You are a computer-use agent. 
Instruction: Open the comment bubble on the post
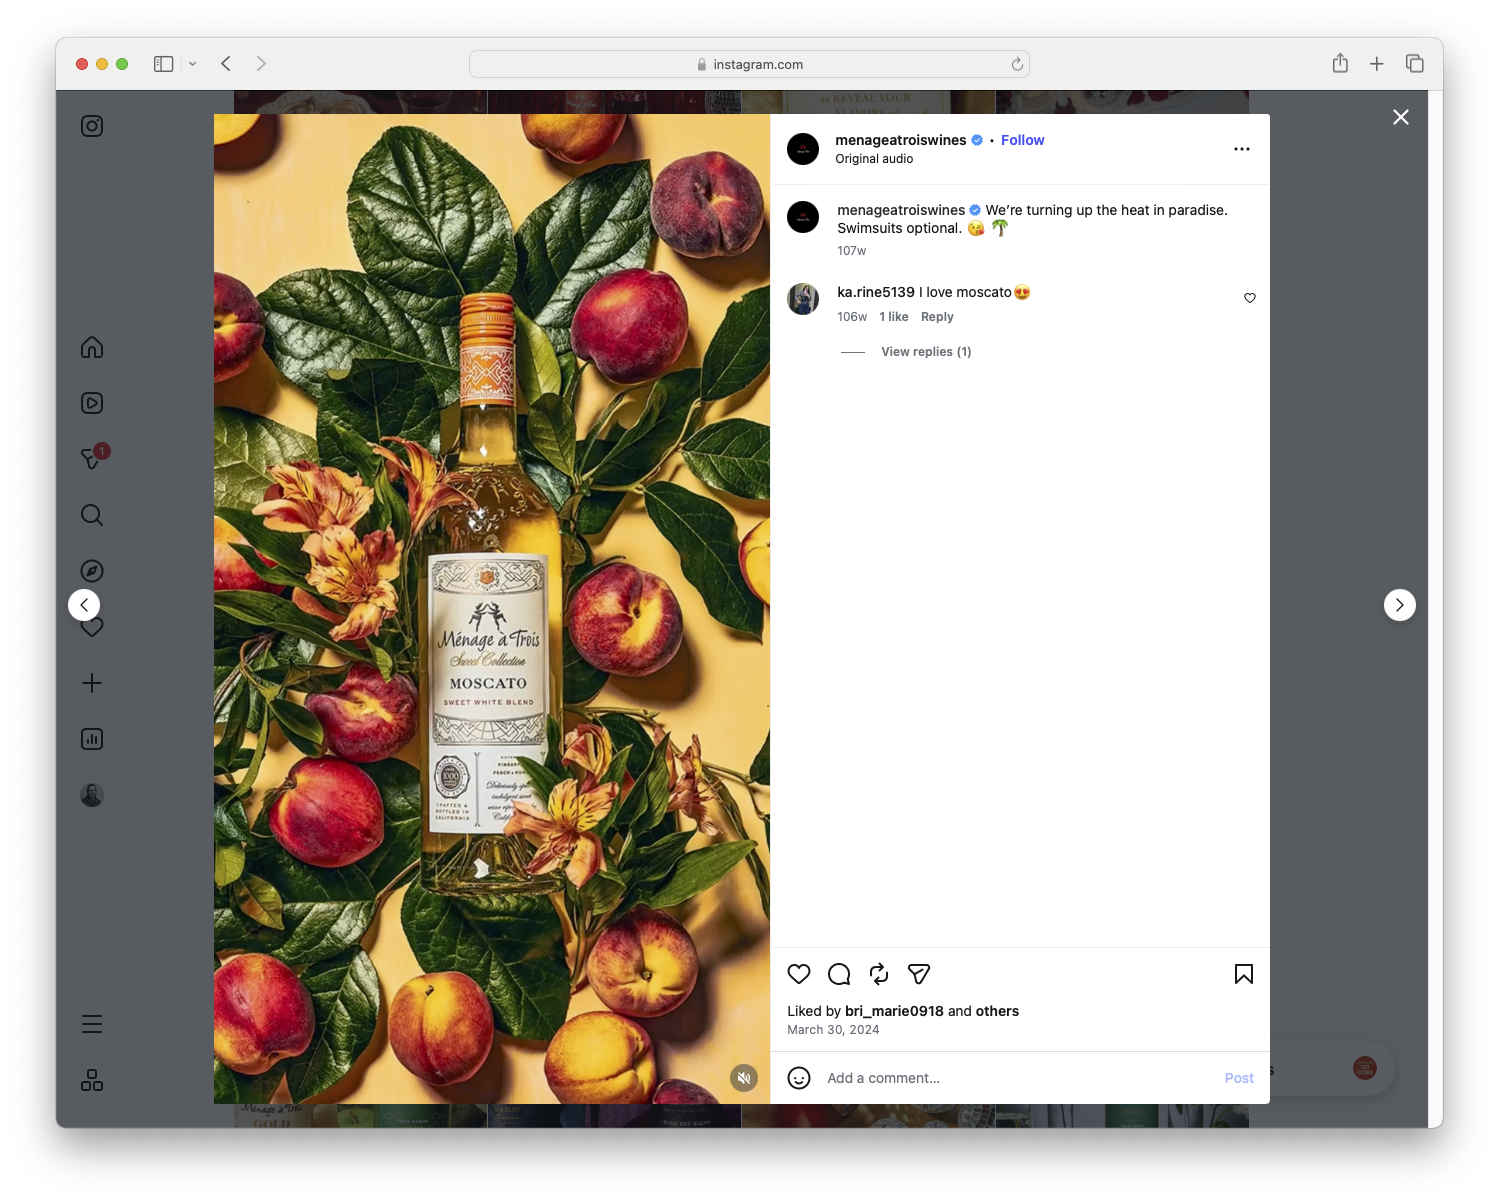coord(838,974)
